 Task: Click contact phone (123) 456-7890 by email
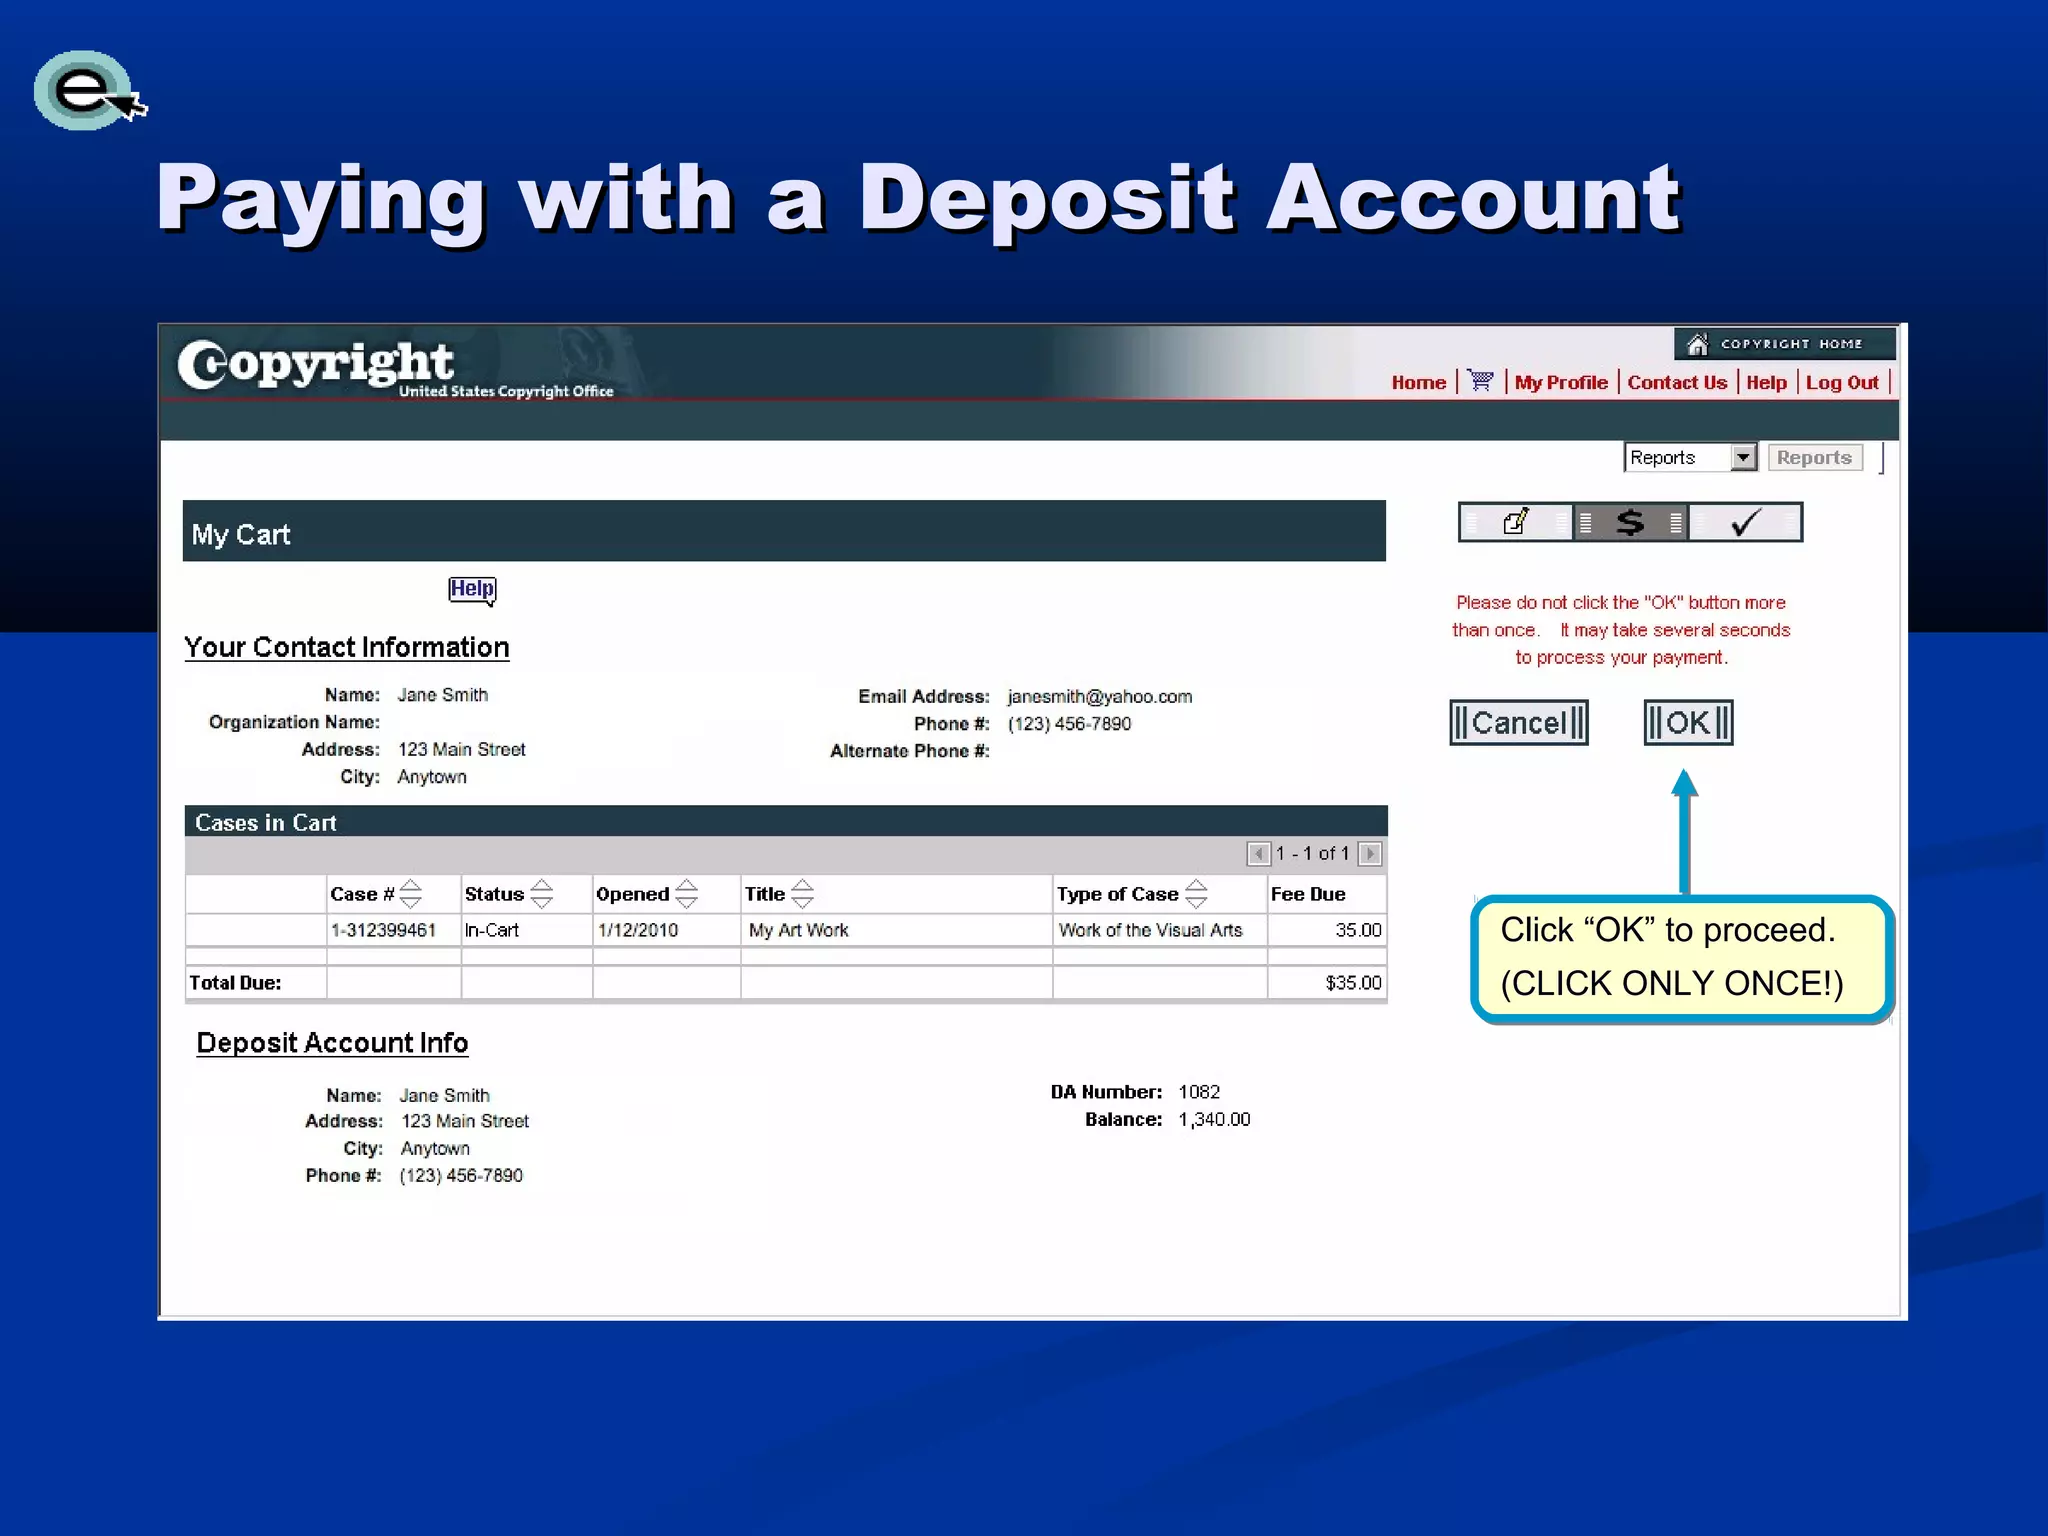coord(1069,724)
